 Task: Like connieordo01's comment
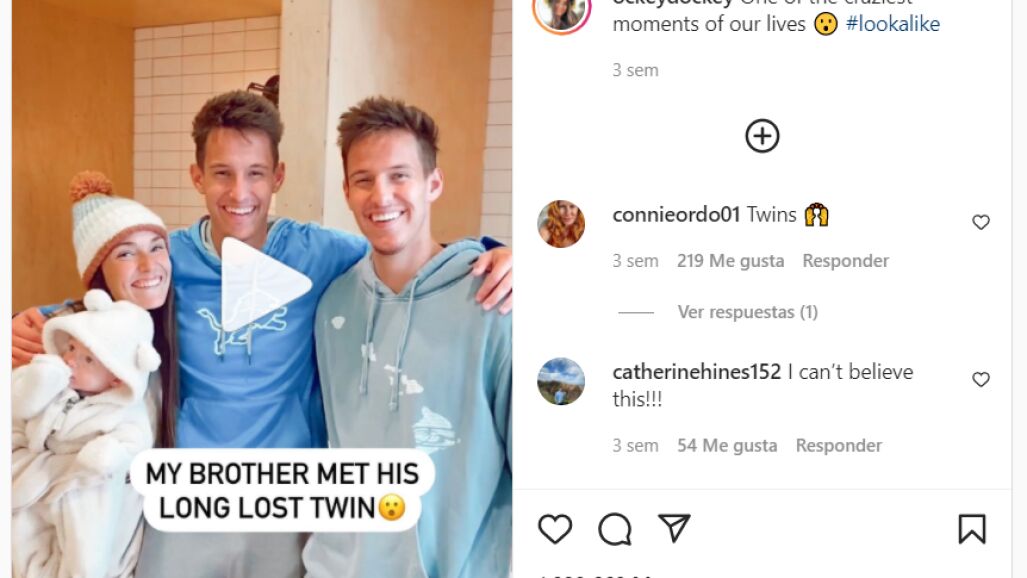(x=980, y=222)
